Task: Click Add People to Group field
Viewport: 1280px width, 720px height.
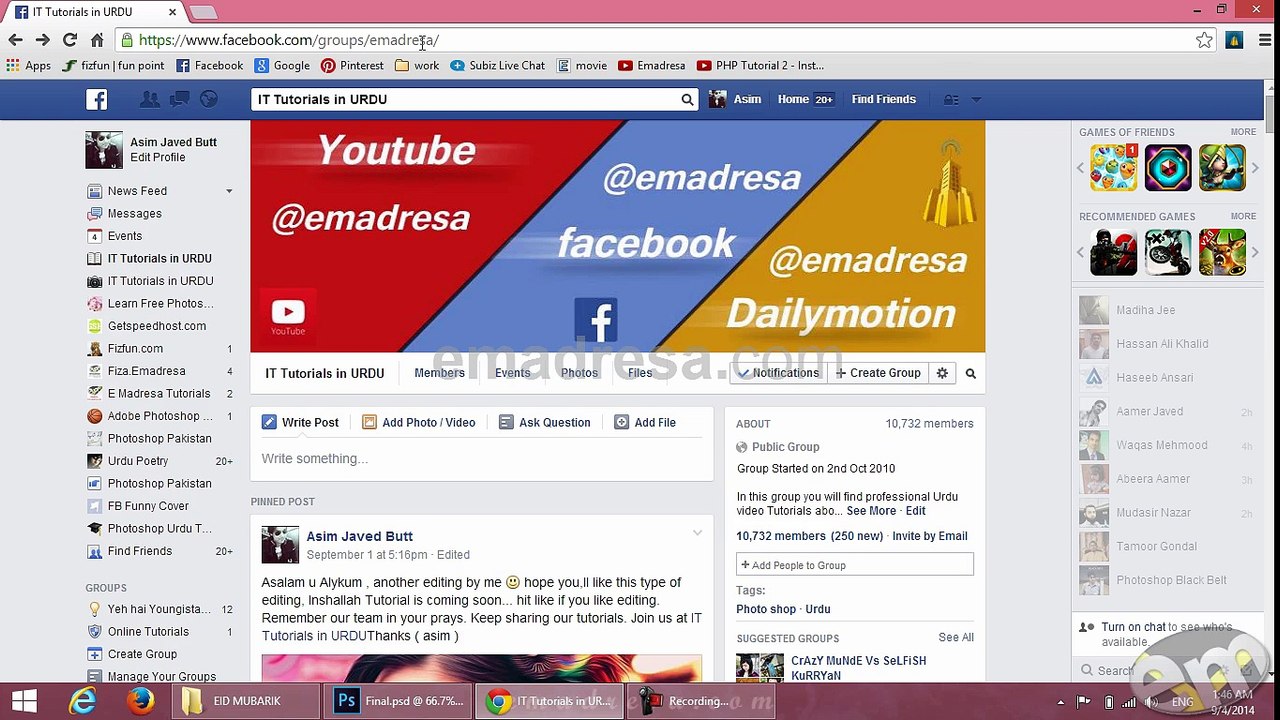Action: point(855,565)
